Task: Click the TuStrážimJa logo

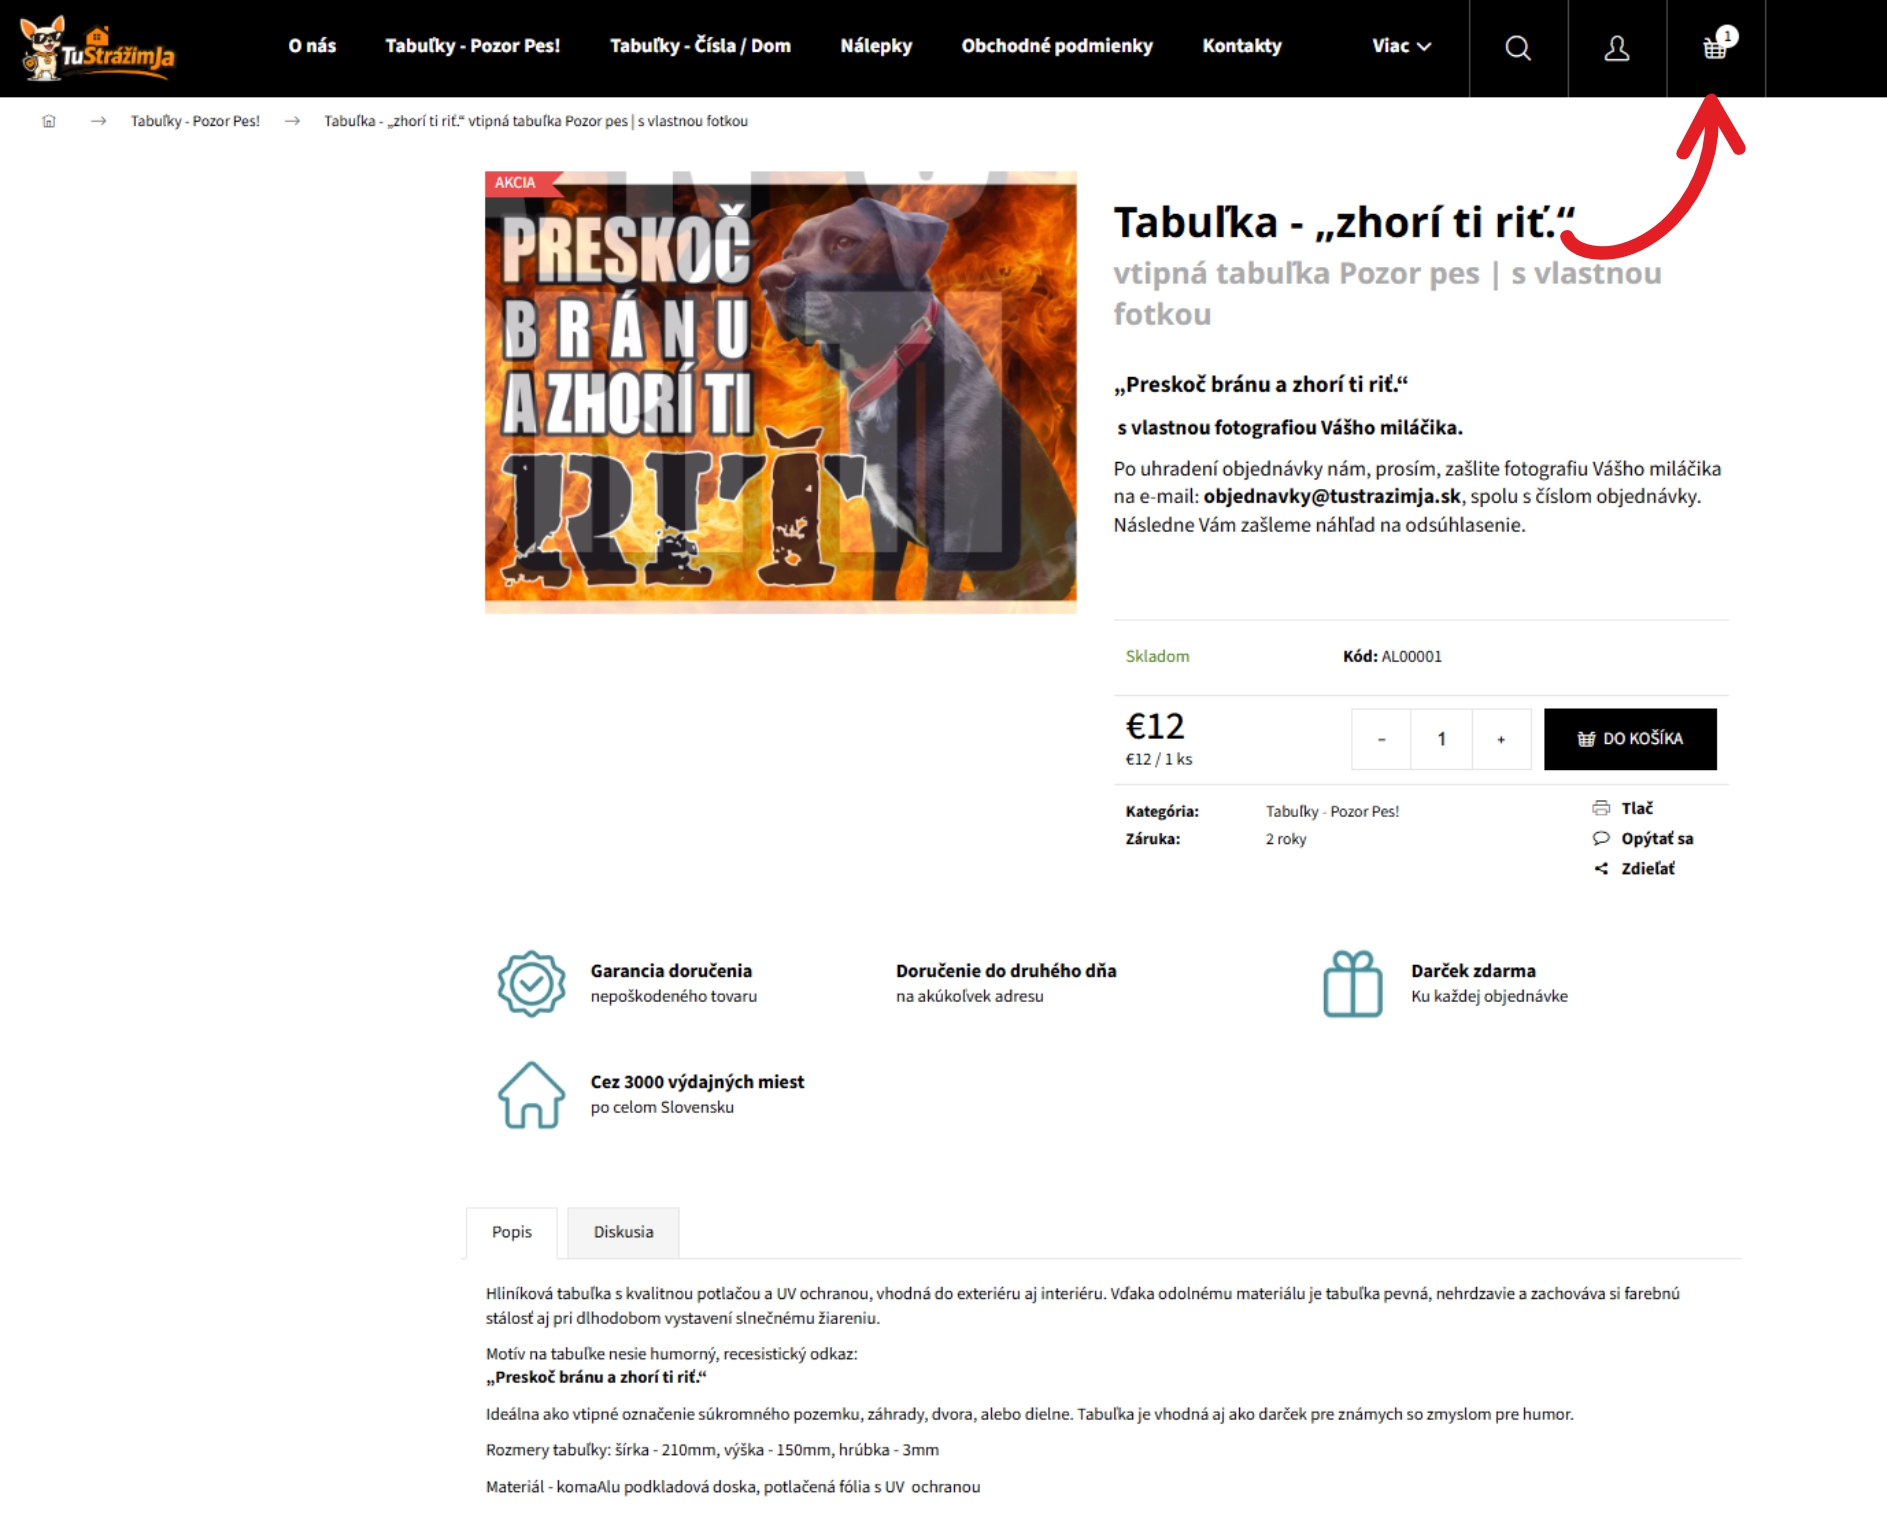Action: (97, 48)
